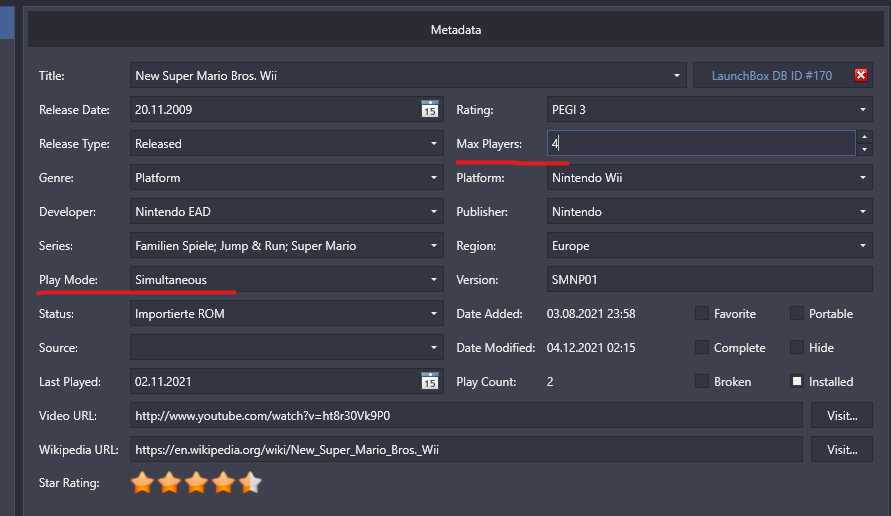
Task: Select the Metadata header tab
Action: pyautogui.click(x=456, y=30)
